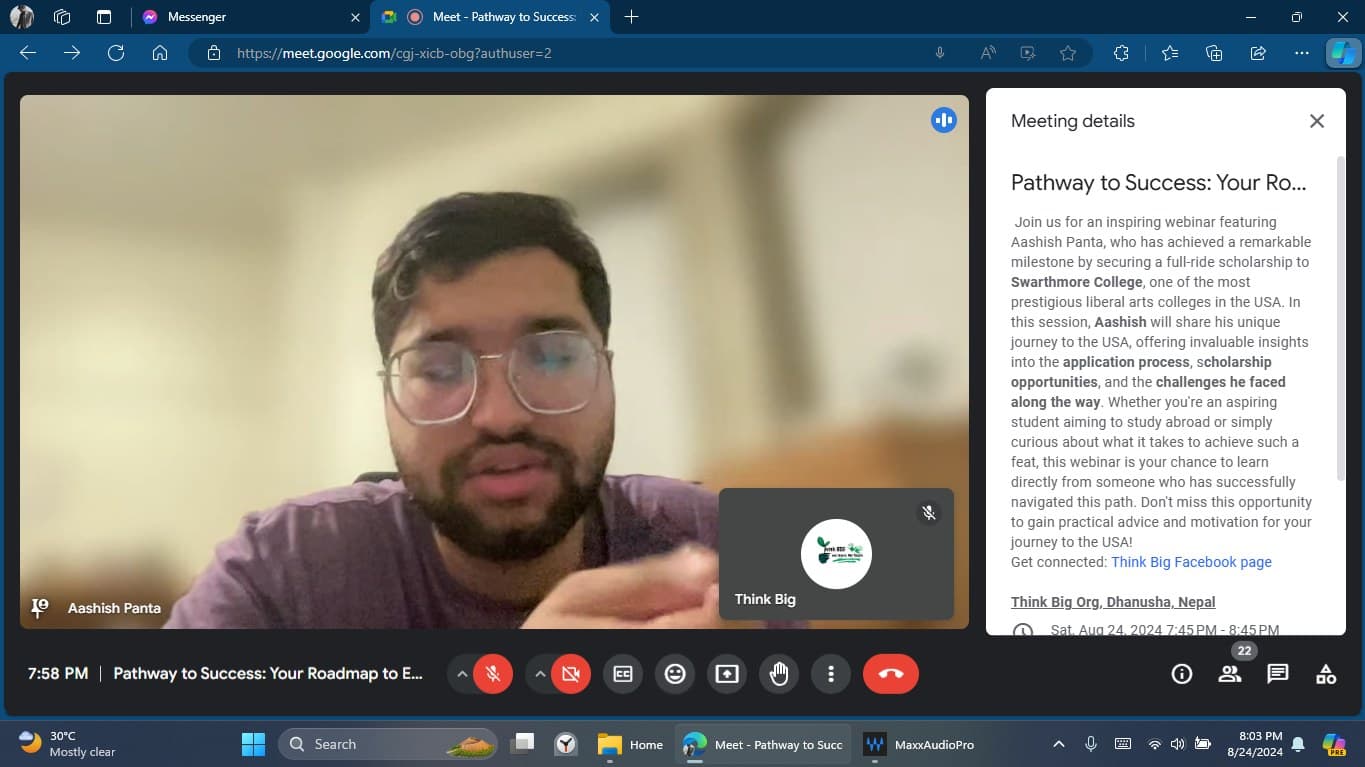Open Edge settings and more menu
Screen dimensions: 1365x767
click(x=1301, y=53)
